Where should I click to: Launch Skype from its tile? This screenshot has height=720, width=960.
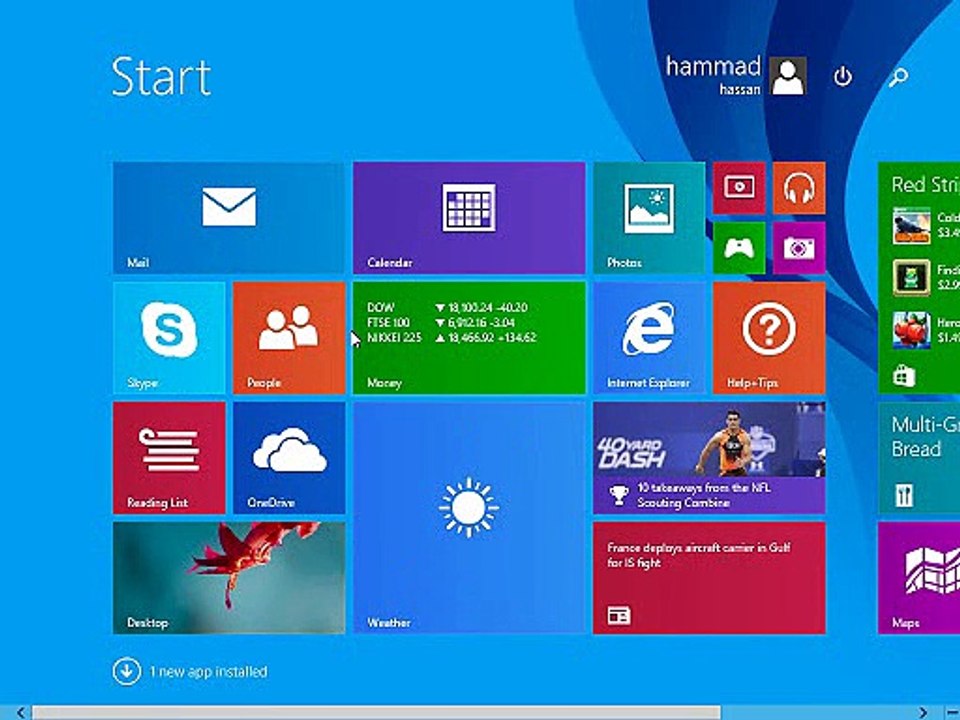pyautogui.click(x=169, y=337)
